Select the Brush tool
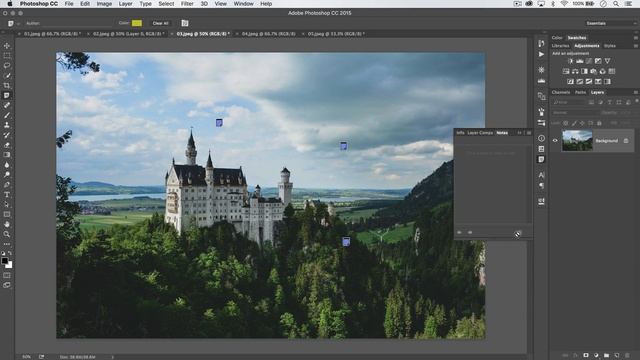Screen dimensions: 640x360 [7, 115]
